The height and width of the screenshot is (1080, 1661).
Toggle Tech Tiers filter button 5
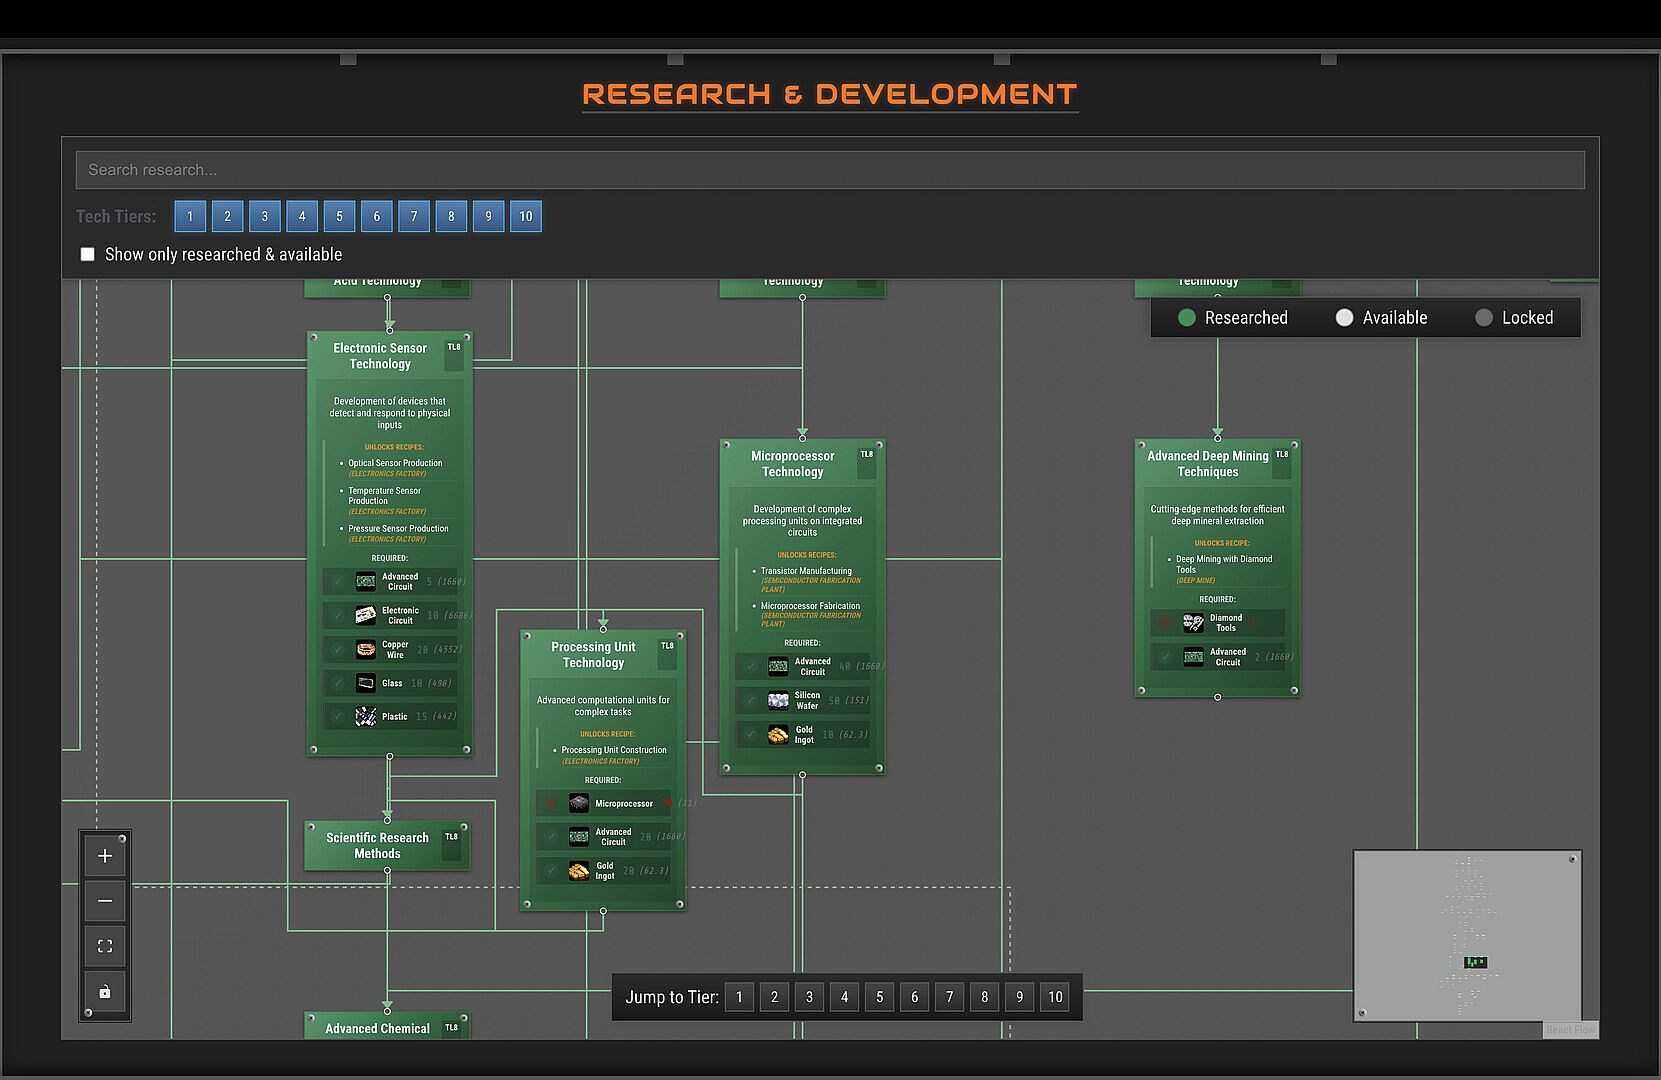pos(339,217)
